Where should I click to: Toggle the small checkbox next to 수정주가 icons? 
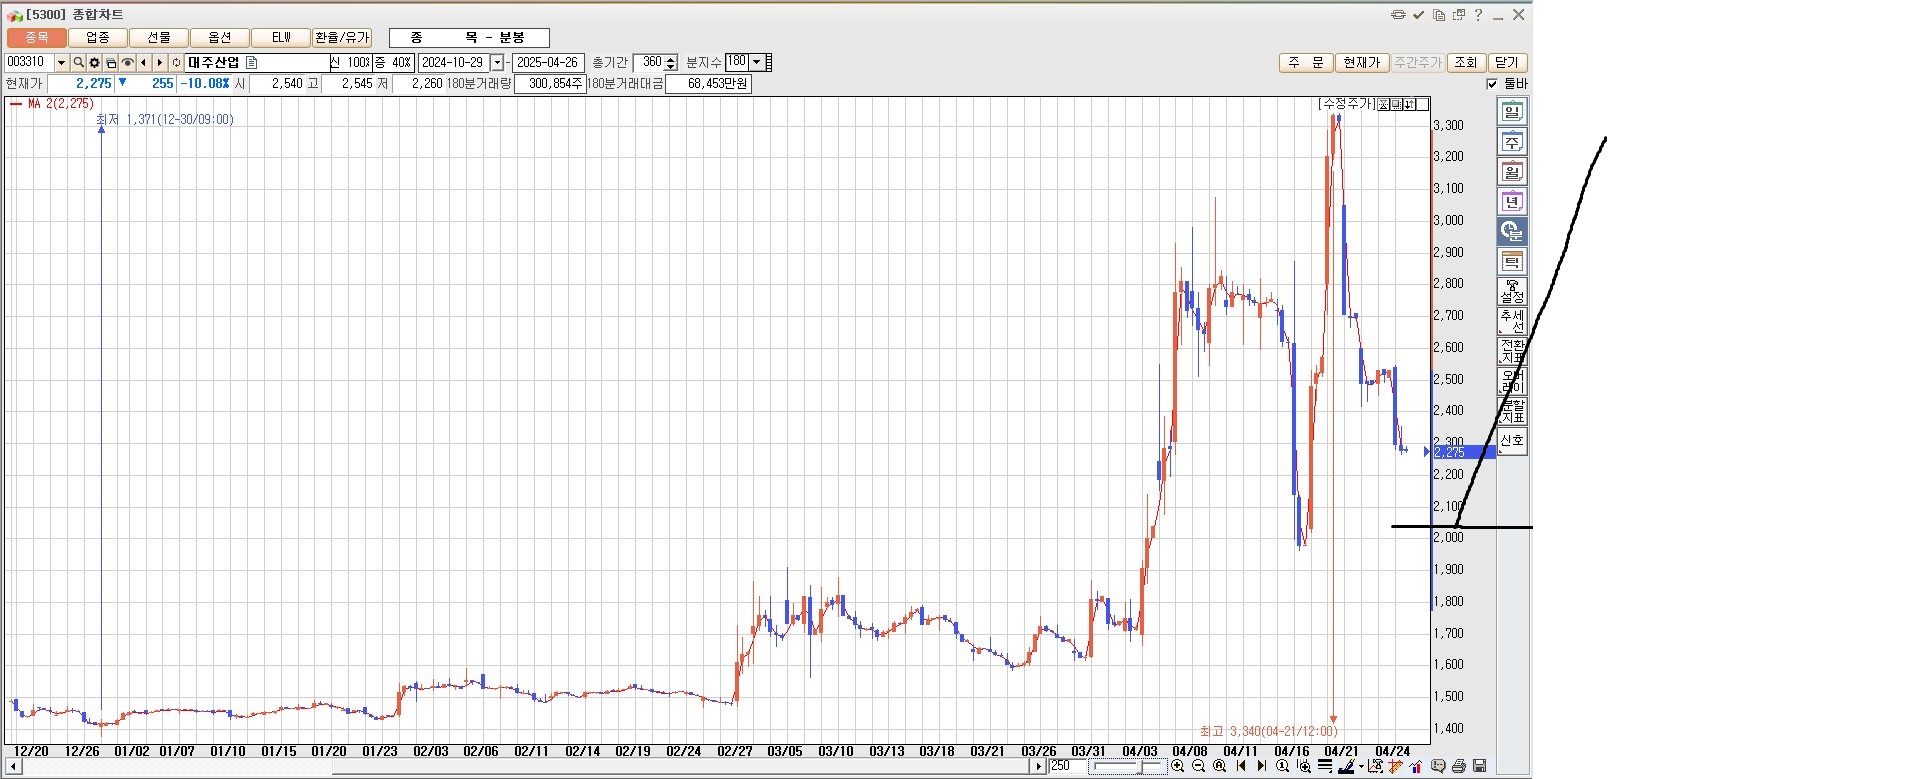tap(1423, 104)
